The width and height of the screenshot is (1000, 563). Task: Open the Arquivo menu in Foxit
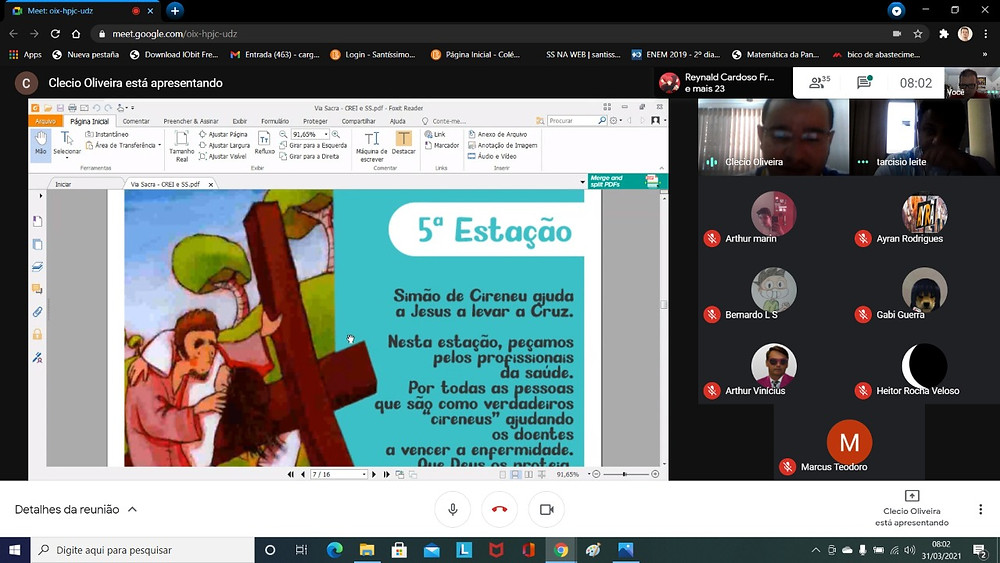tap(45, 121)
